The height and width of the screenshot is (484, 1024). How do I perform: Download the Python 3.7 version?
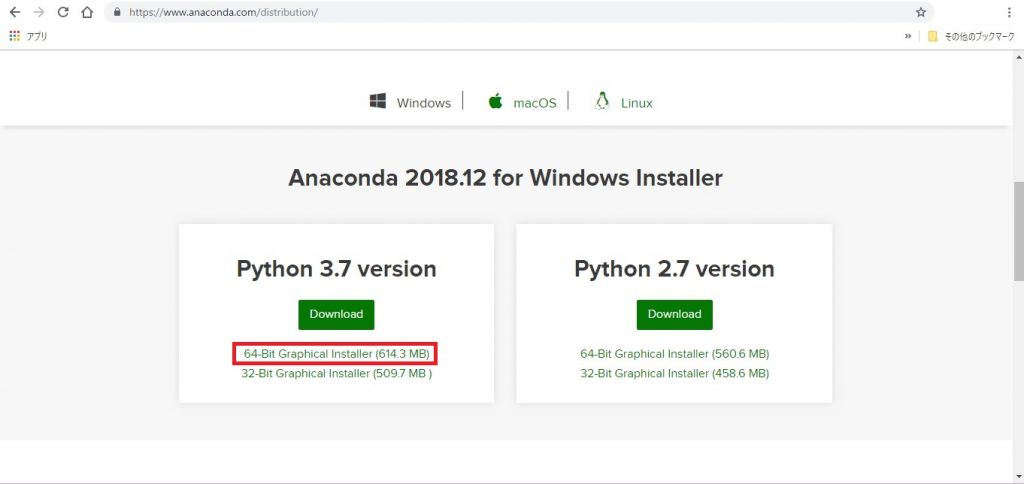click(336, 315)
